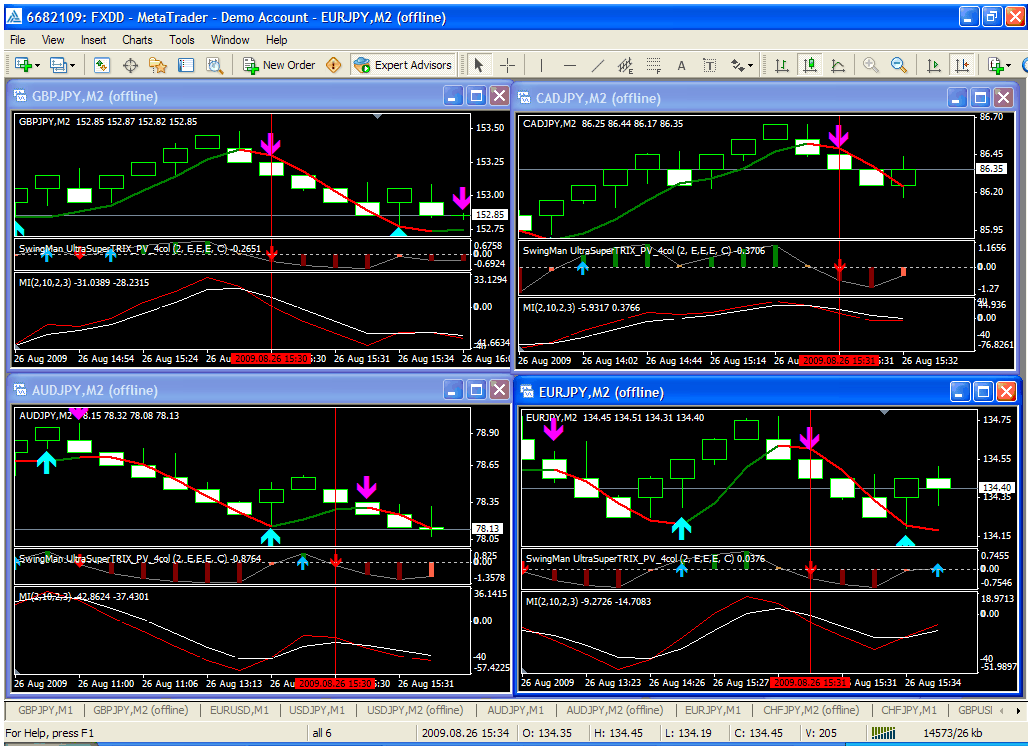This screenshot has height=746, width=1032.
Task: Open the New Chart tool
Action: tap(23, 65)
